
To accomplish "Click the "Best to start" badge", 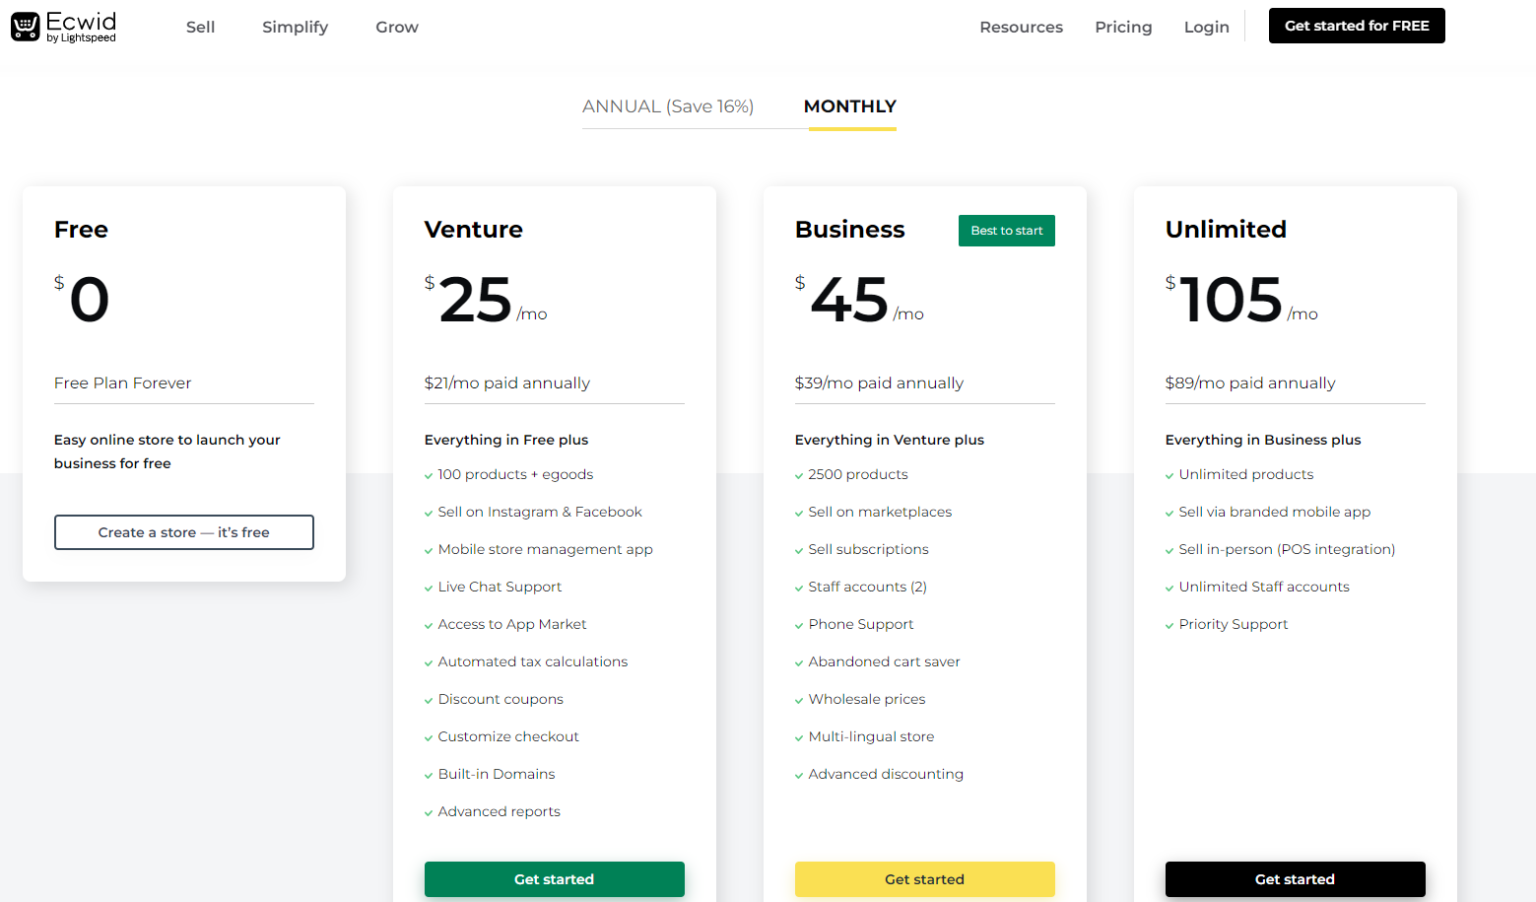I will (1006, 230).
